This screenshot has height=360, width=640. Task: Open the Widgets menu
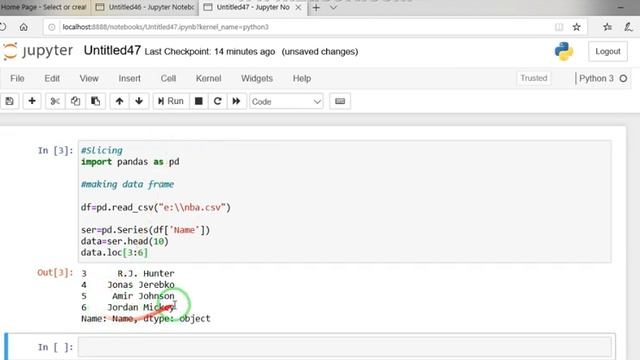257,78
